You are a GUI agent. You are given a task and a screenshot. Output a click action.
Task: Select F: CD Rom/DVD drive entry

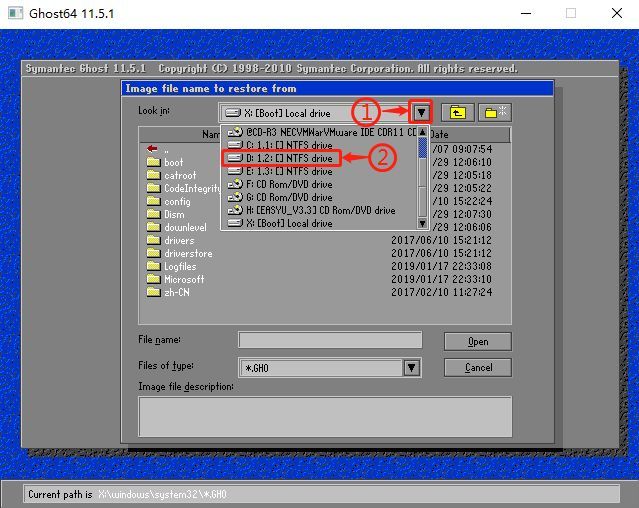click(320, 184)
